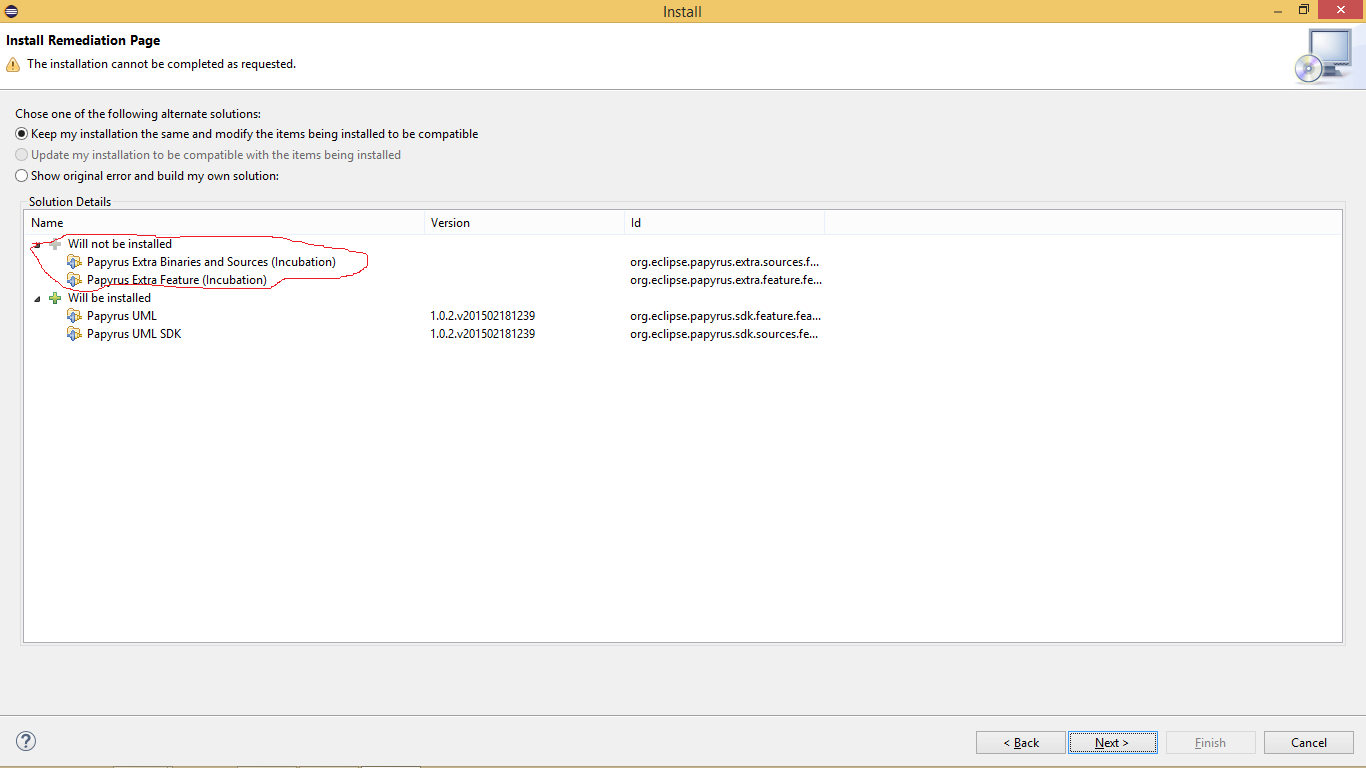1366x768 pixels.
Task: Click the Id org.eclipse.papyrus.sdk.sources.fe...
Action: coord(725,334)
